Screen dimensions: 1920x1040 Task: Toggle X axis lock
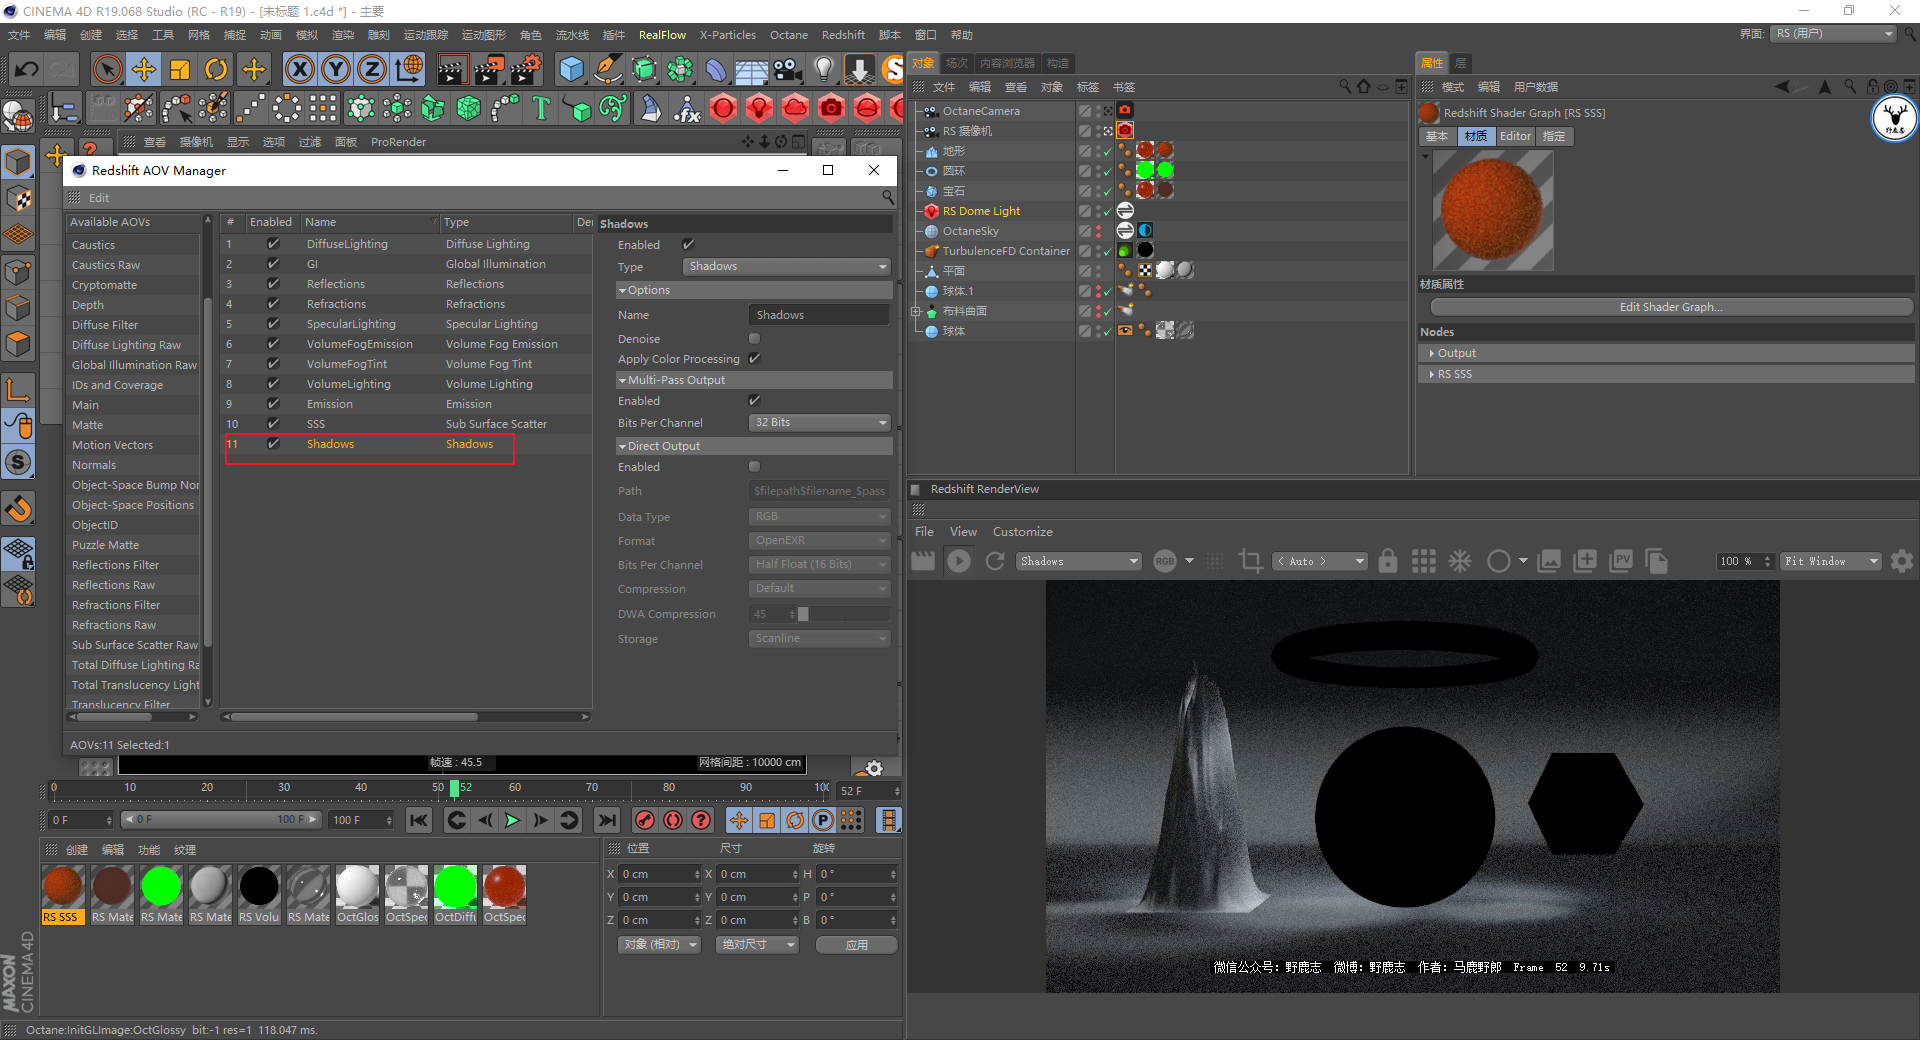click(299, 70)
